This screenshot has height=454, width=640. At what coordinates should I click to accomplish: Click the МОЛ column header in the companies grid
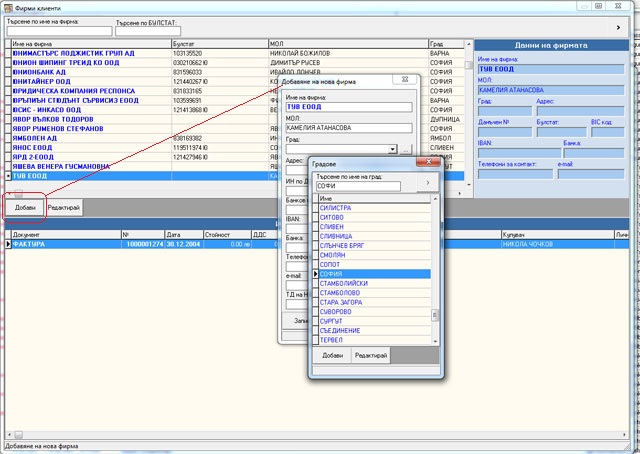coord(348,44)
